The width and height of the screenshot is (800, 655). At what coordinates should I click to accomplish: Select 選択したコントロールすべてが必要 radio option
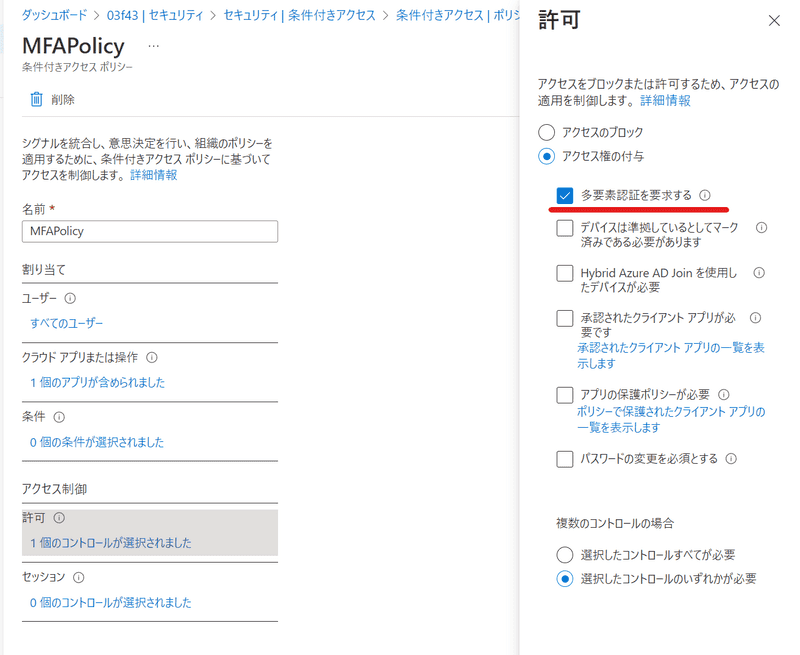pos(566,554)
